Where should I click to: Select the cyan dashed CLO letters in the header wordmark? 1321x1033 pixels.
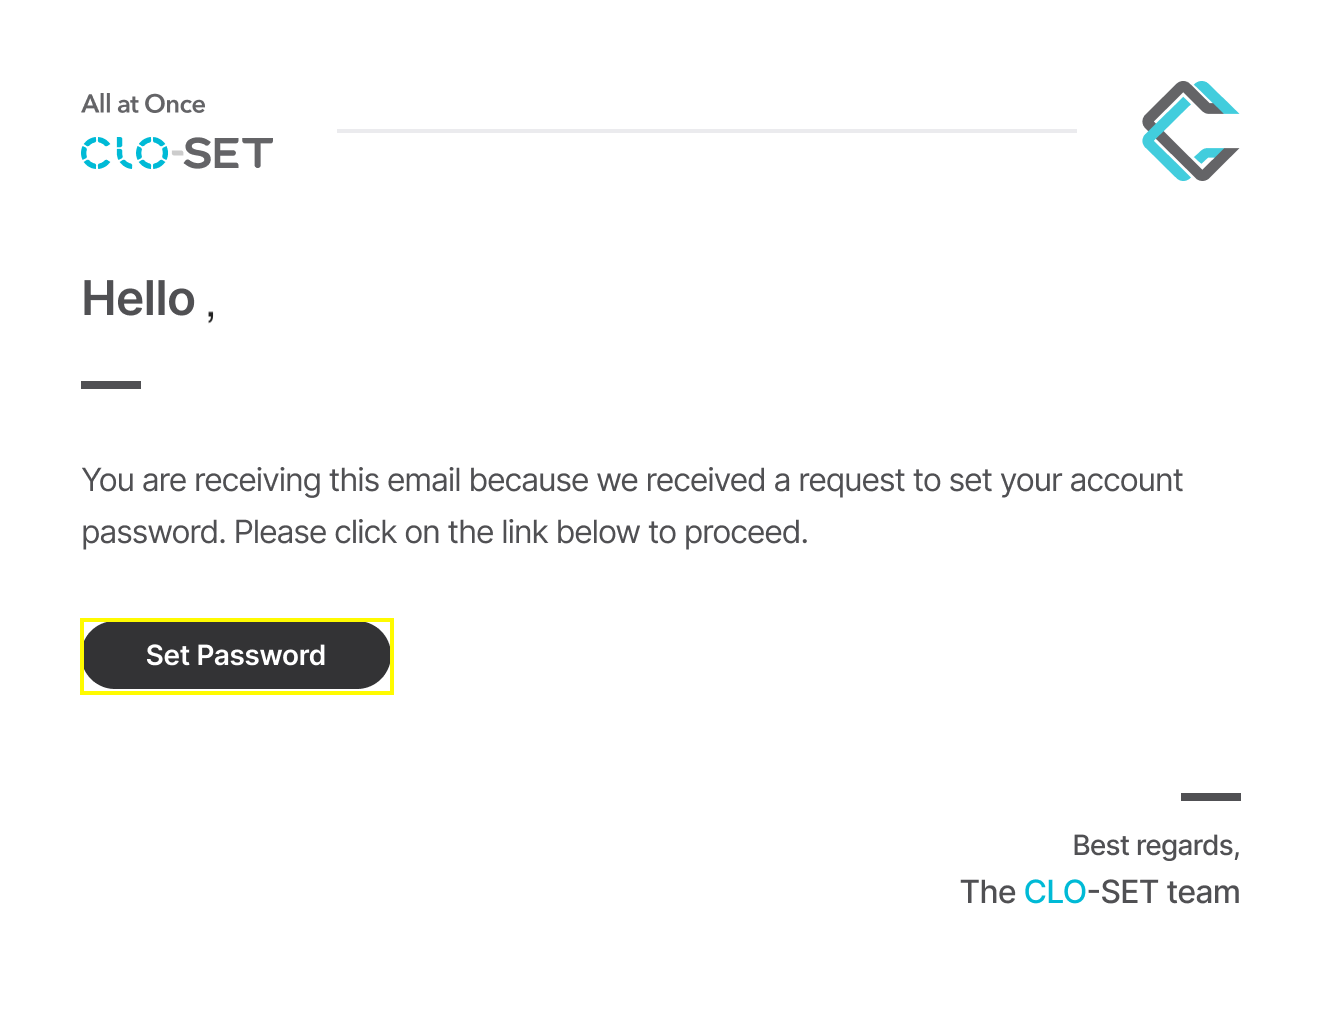coord(125,153)
